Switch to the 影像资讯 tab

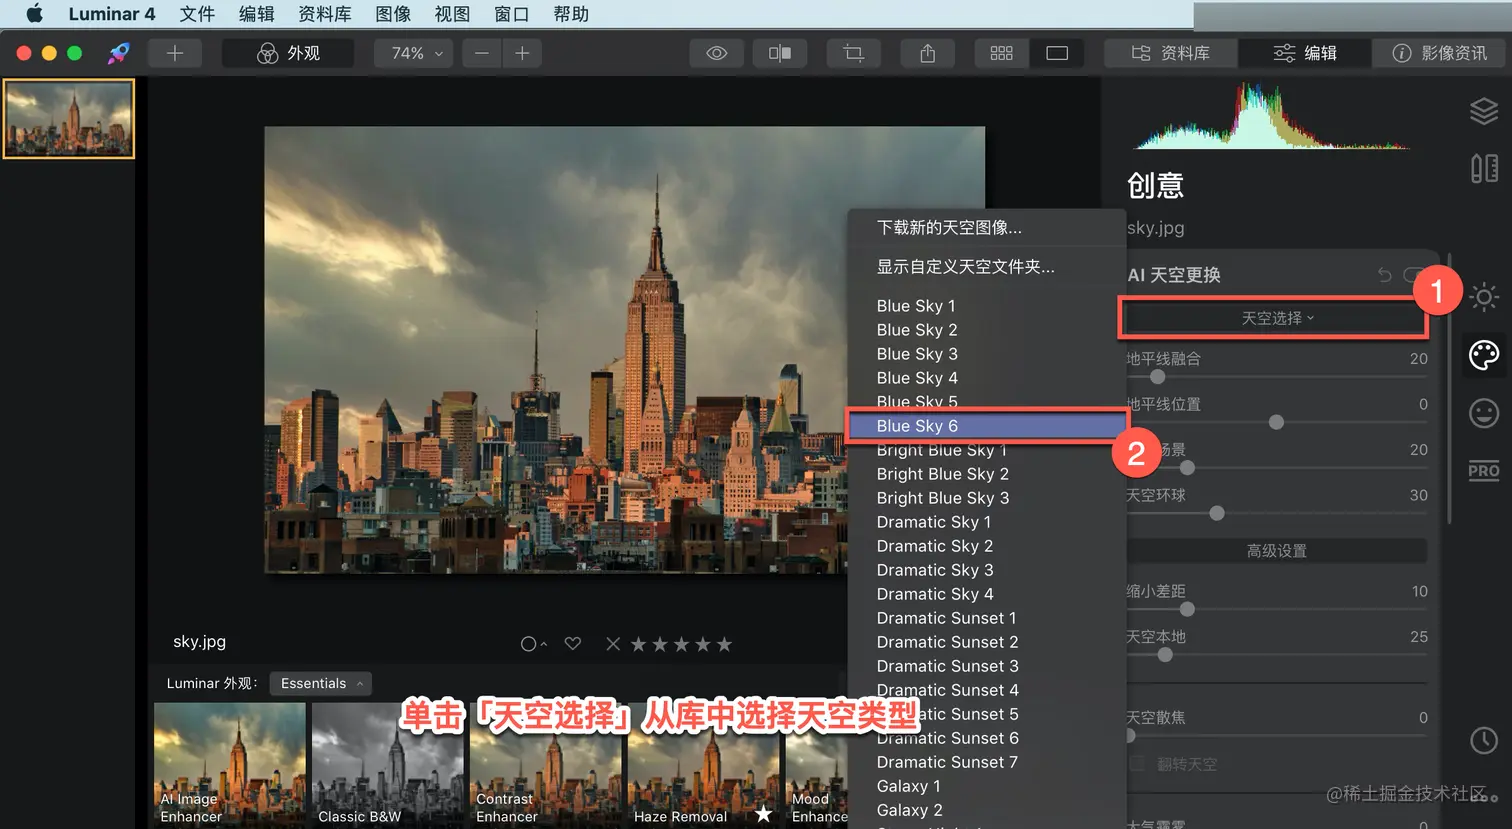1438,53
